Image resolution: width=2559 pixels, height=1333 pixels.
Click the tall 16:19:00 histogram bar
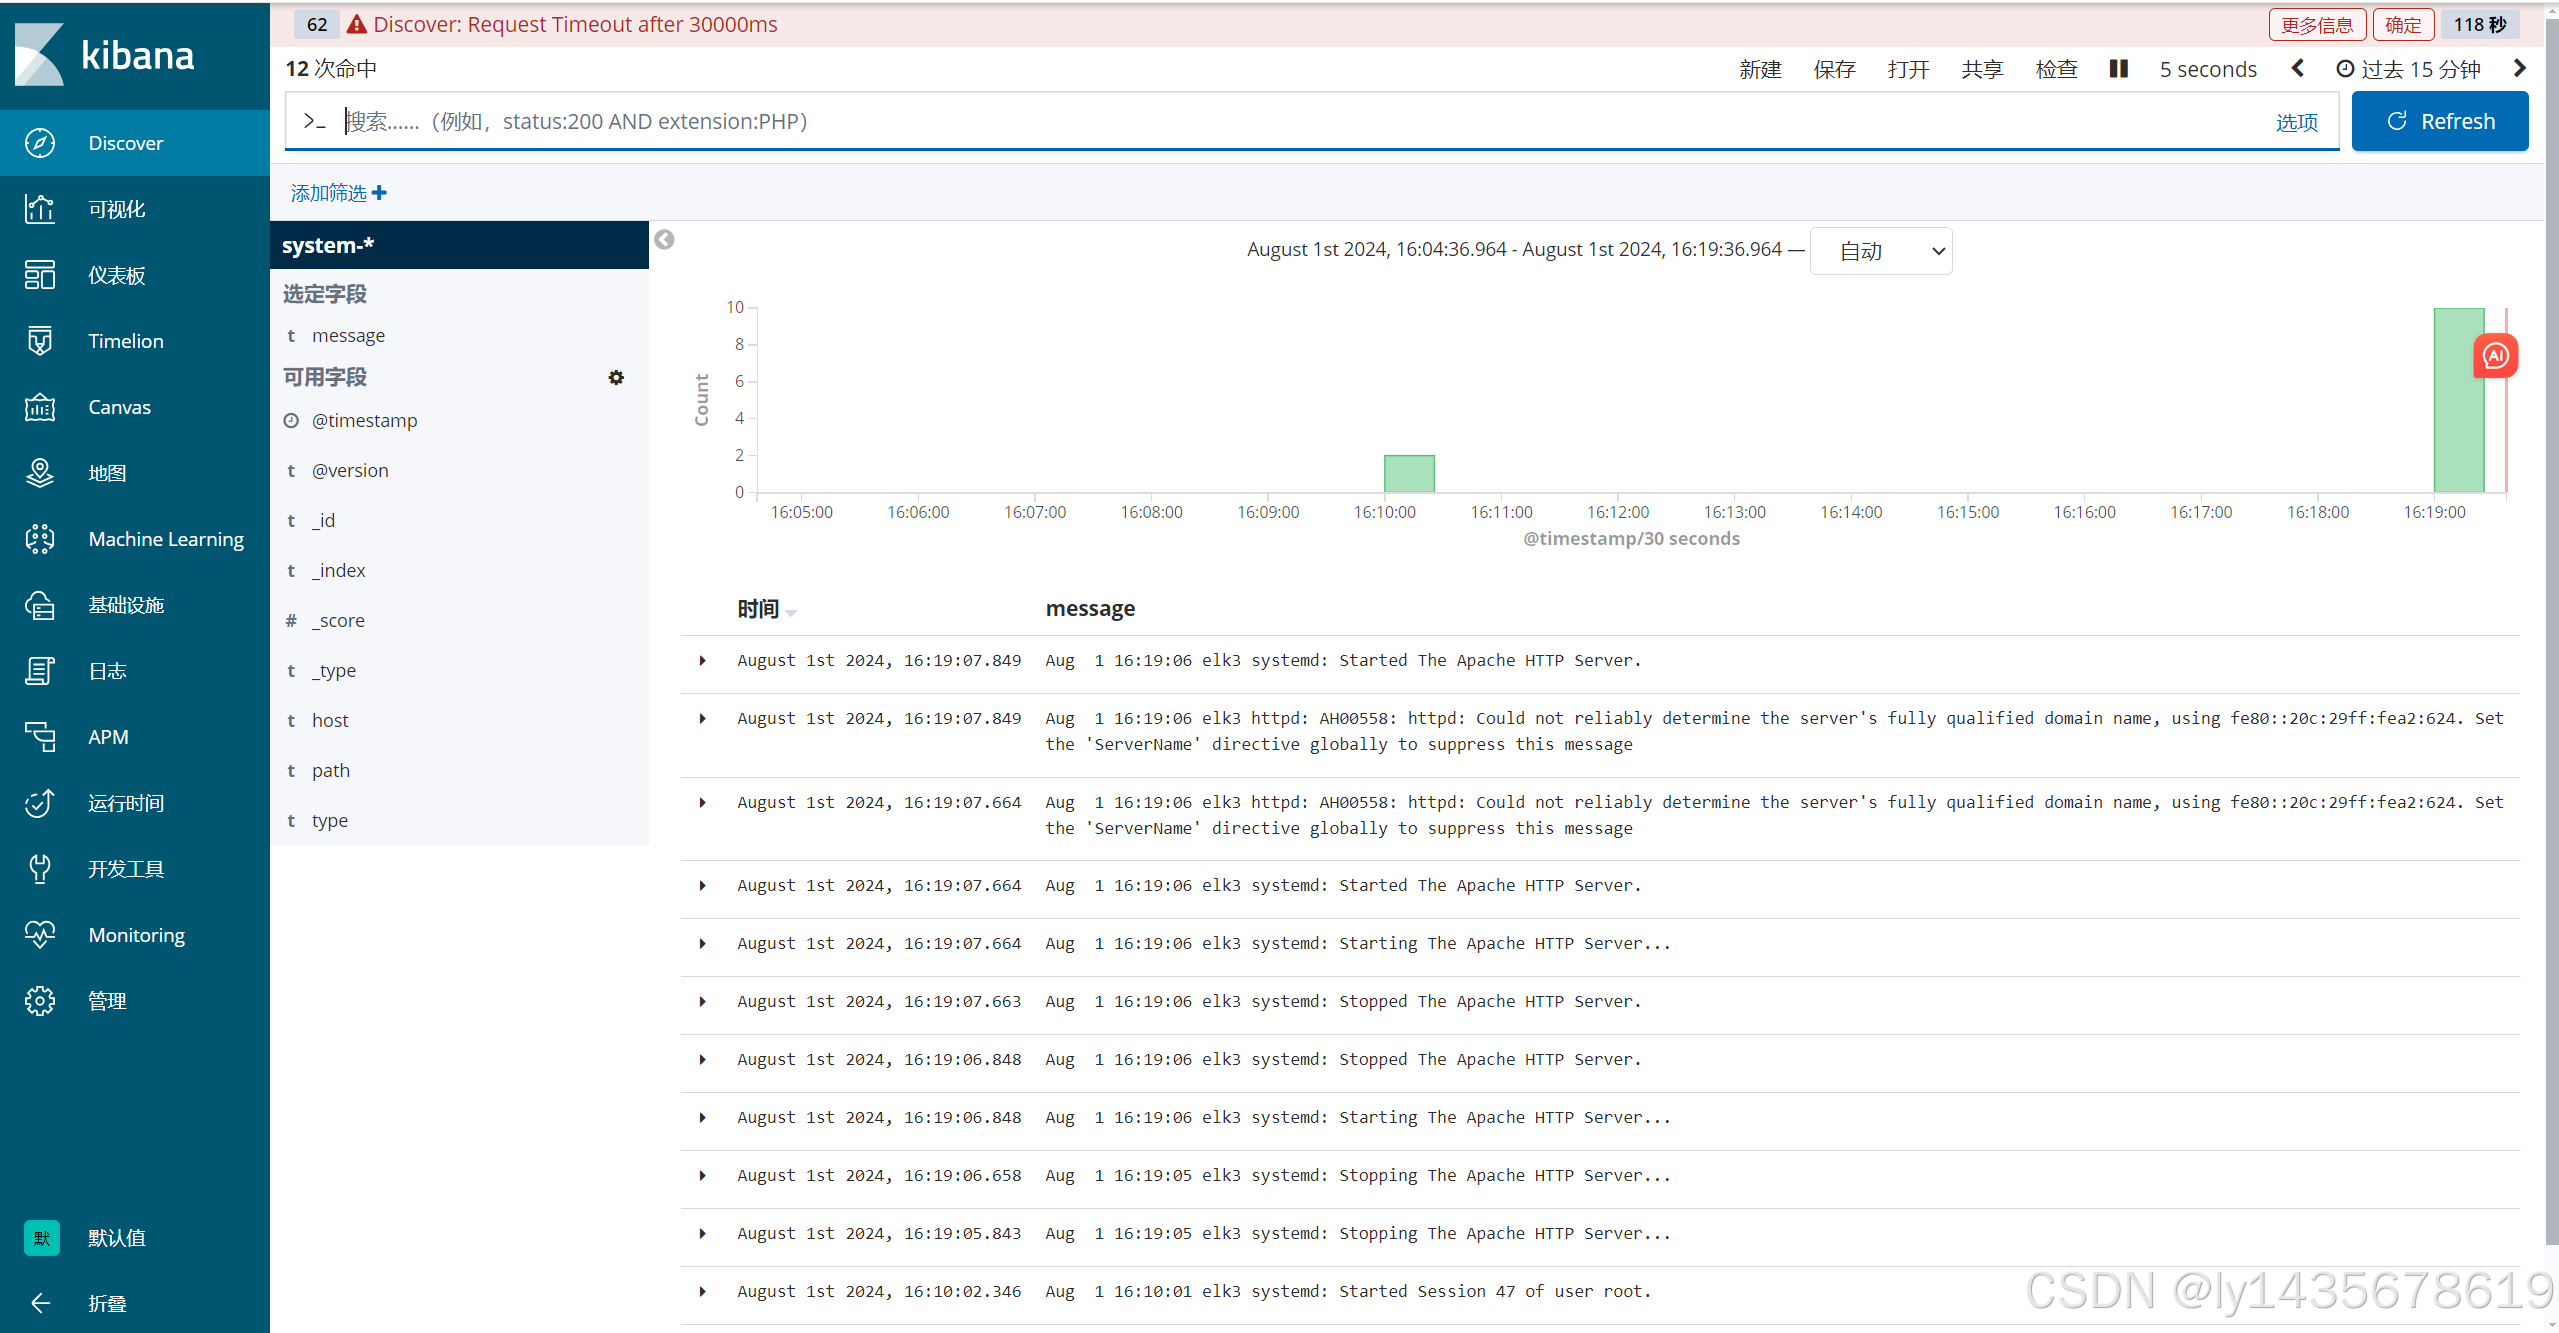2459,400
